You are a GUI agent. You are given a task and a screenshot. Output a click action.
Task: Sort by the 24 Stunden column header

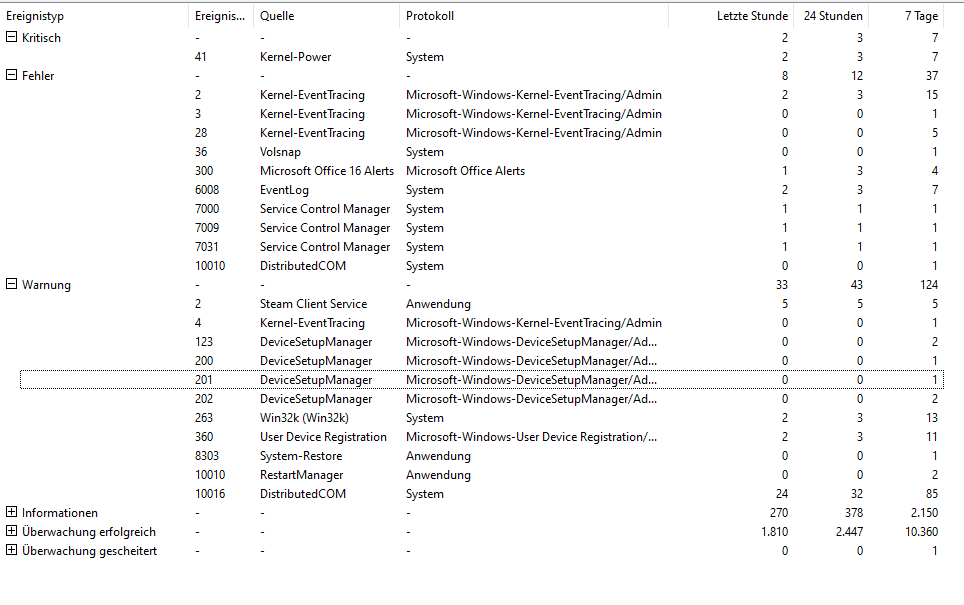point(832,16)
